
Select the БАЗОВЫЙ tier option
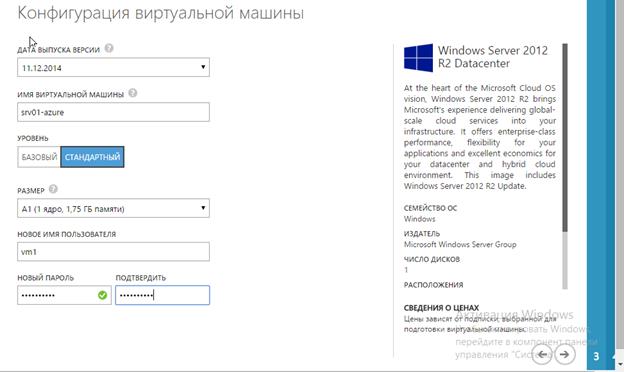coord(39,157)
